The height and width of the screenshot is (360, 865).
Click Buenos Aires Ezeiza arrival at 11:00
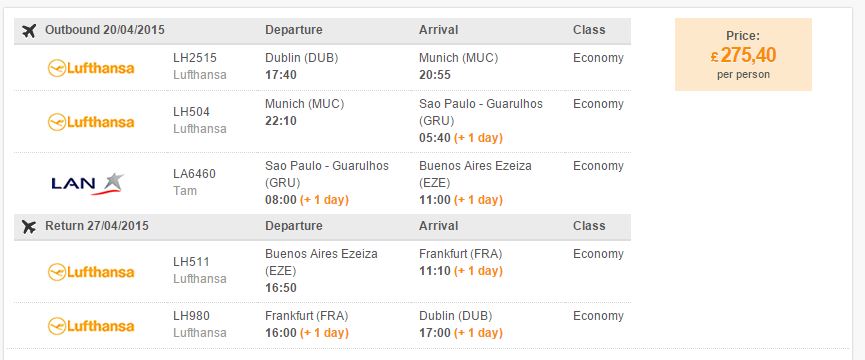point(476,182)
